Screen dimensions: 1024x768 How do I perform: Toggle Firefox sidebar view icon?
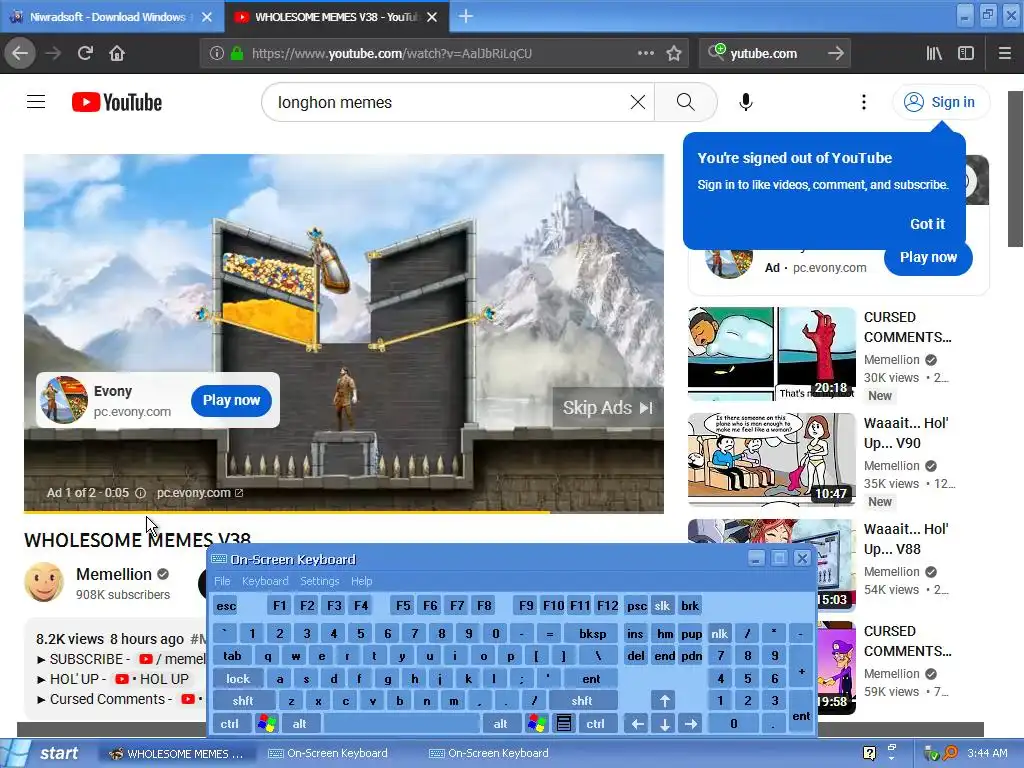[x=966, y=54]
